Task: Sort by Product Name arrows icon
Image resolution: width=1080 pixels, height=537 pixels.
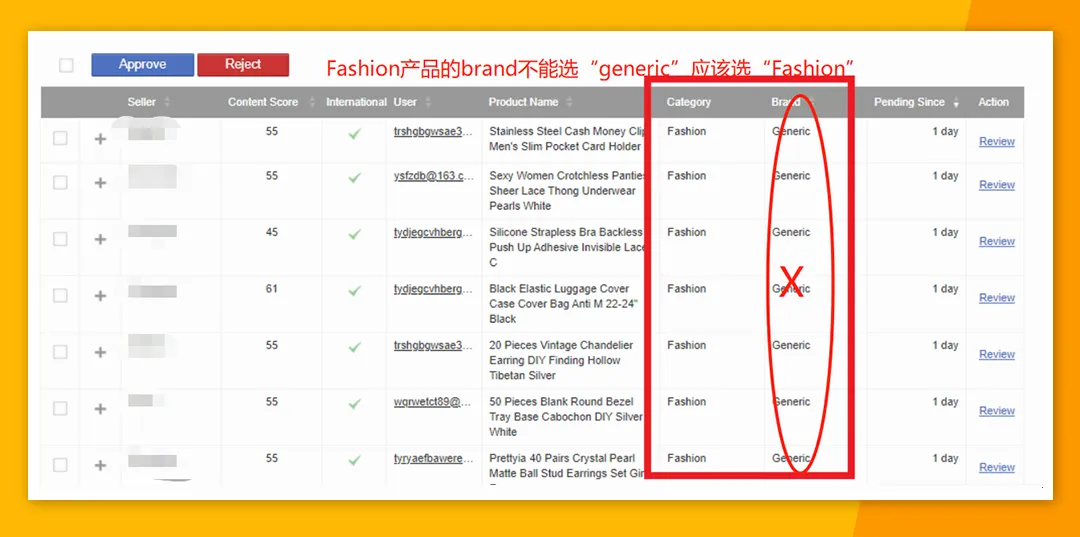Action: pyautogui.click(x=569, y=102)
